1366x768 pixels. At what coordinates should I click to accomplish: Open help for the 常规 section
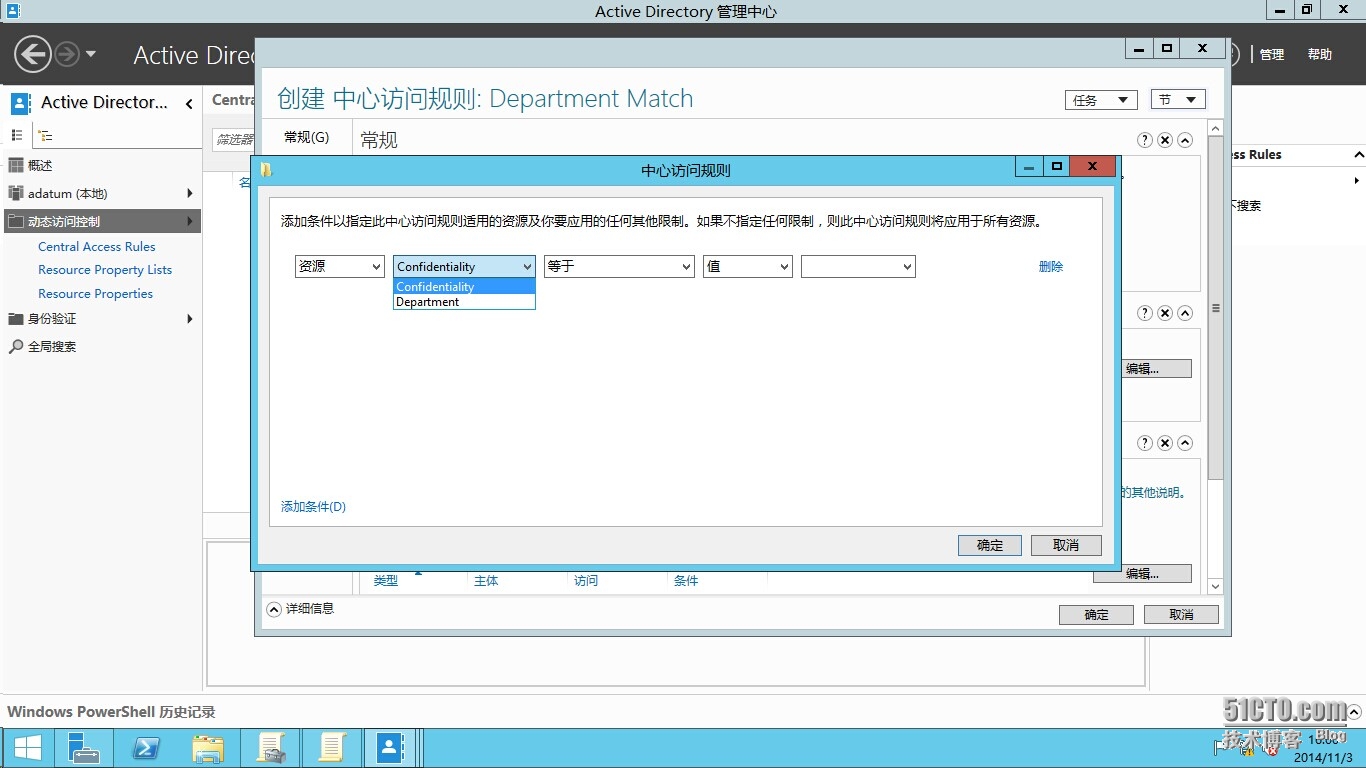pos(1145,140)
